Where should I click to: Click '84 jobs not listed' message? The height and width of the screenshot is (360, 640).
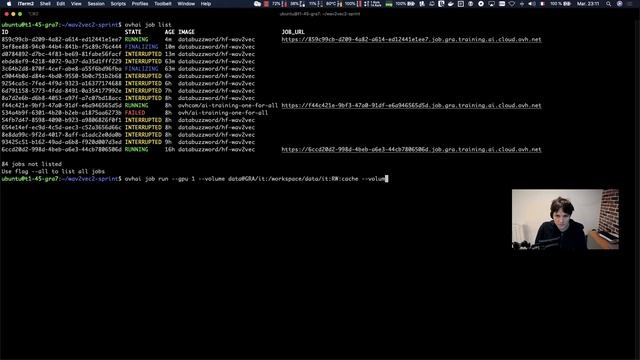32,164
